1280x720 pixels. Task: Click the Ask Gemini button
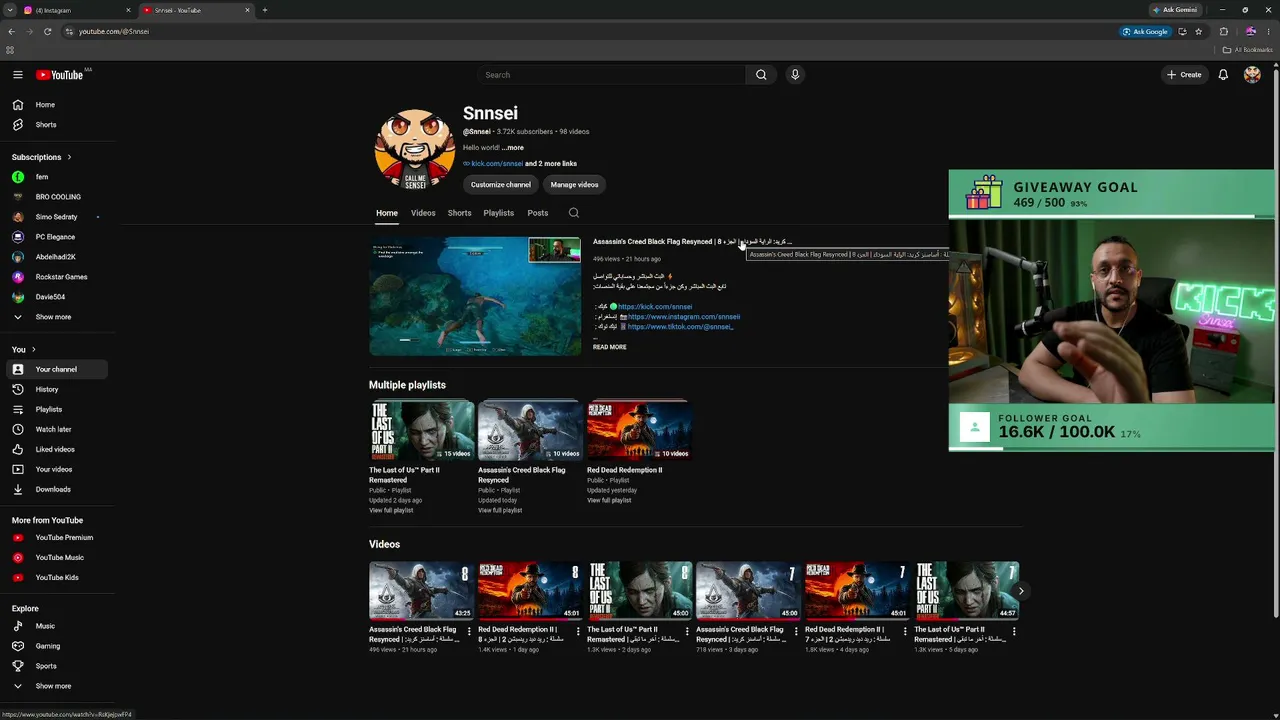pyautogui.click(x=1175, y=10)
